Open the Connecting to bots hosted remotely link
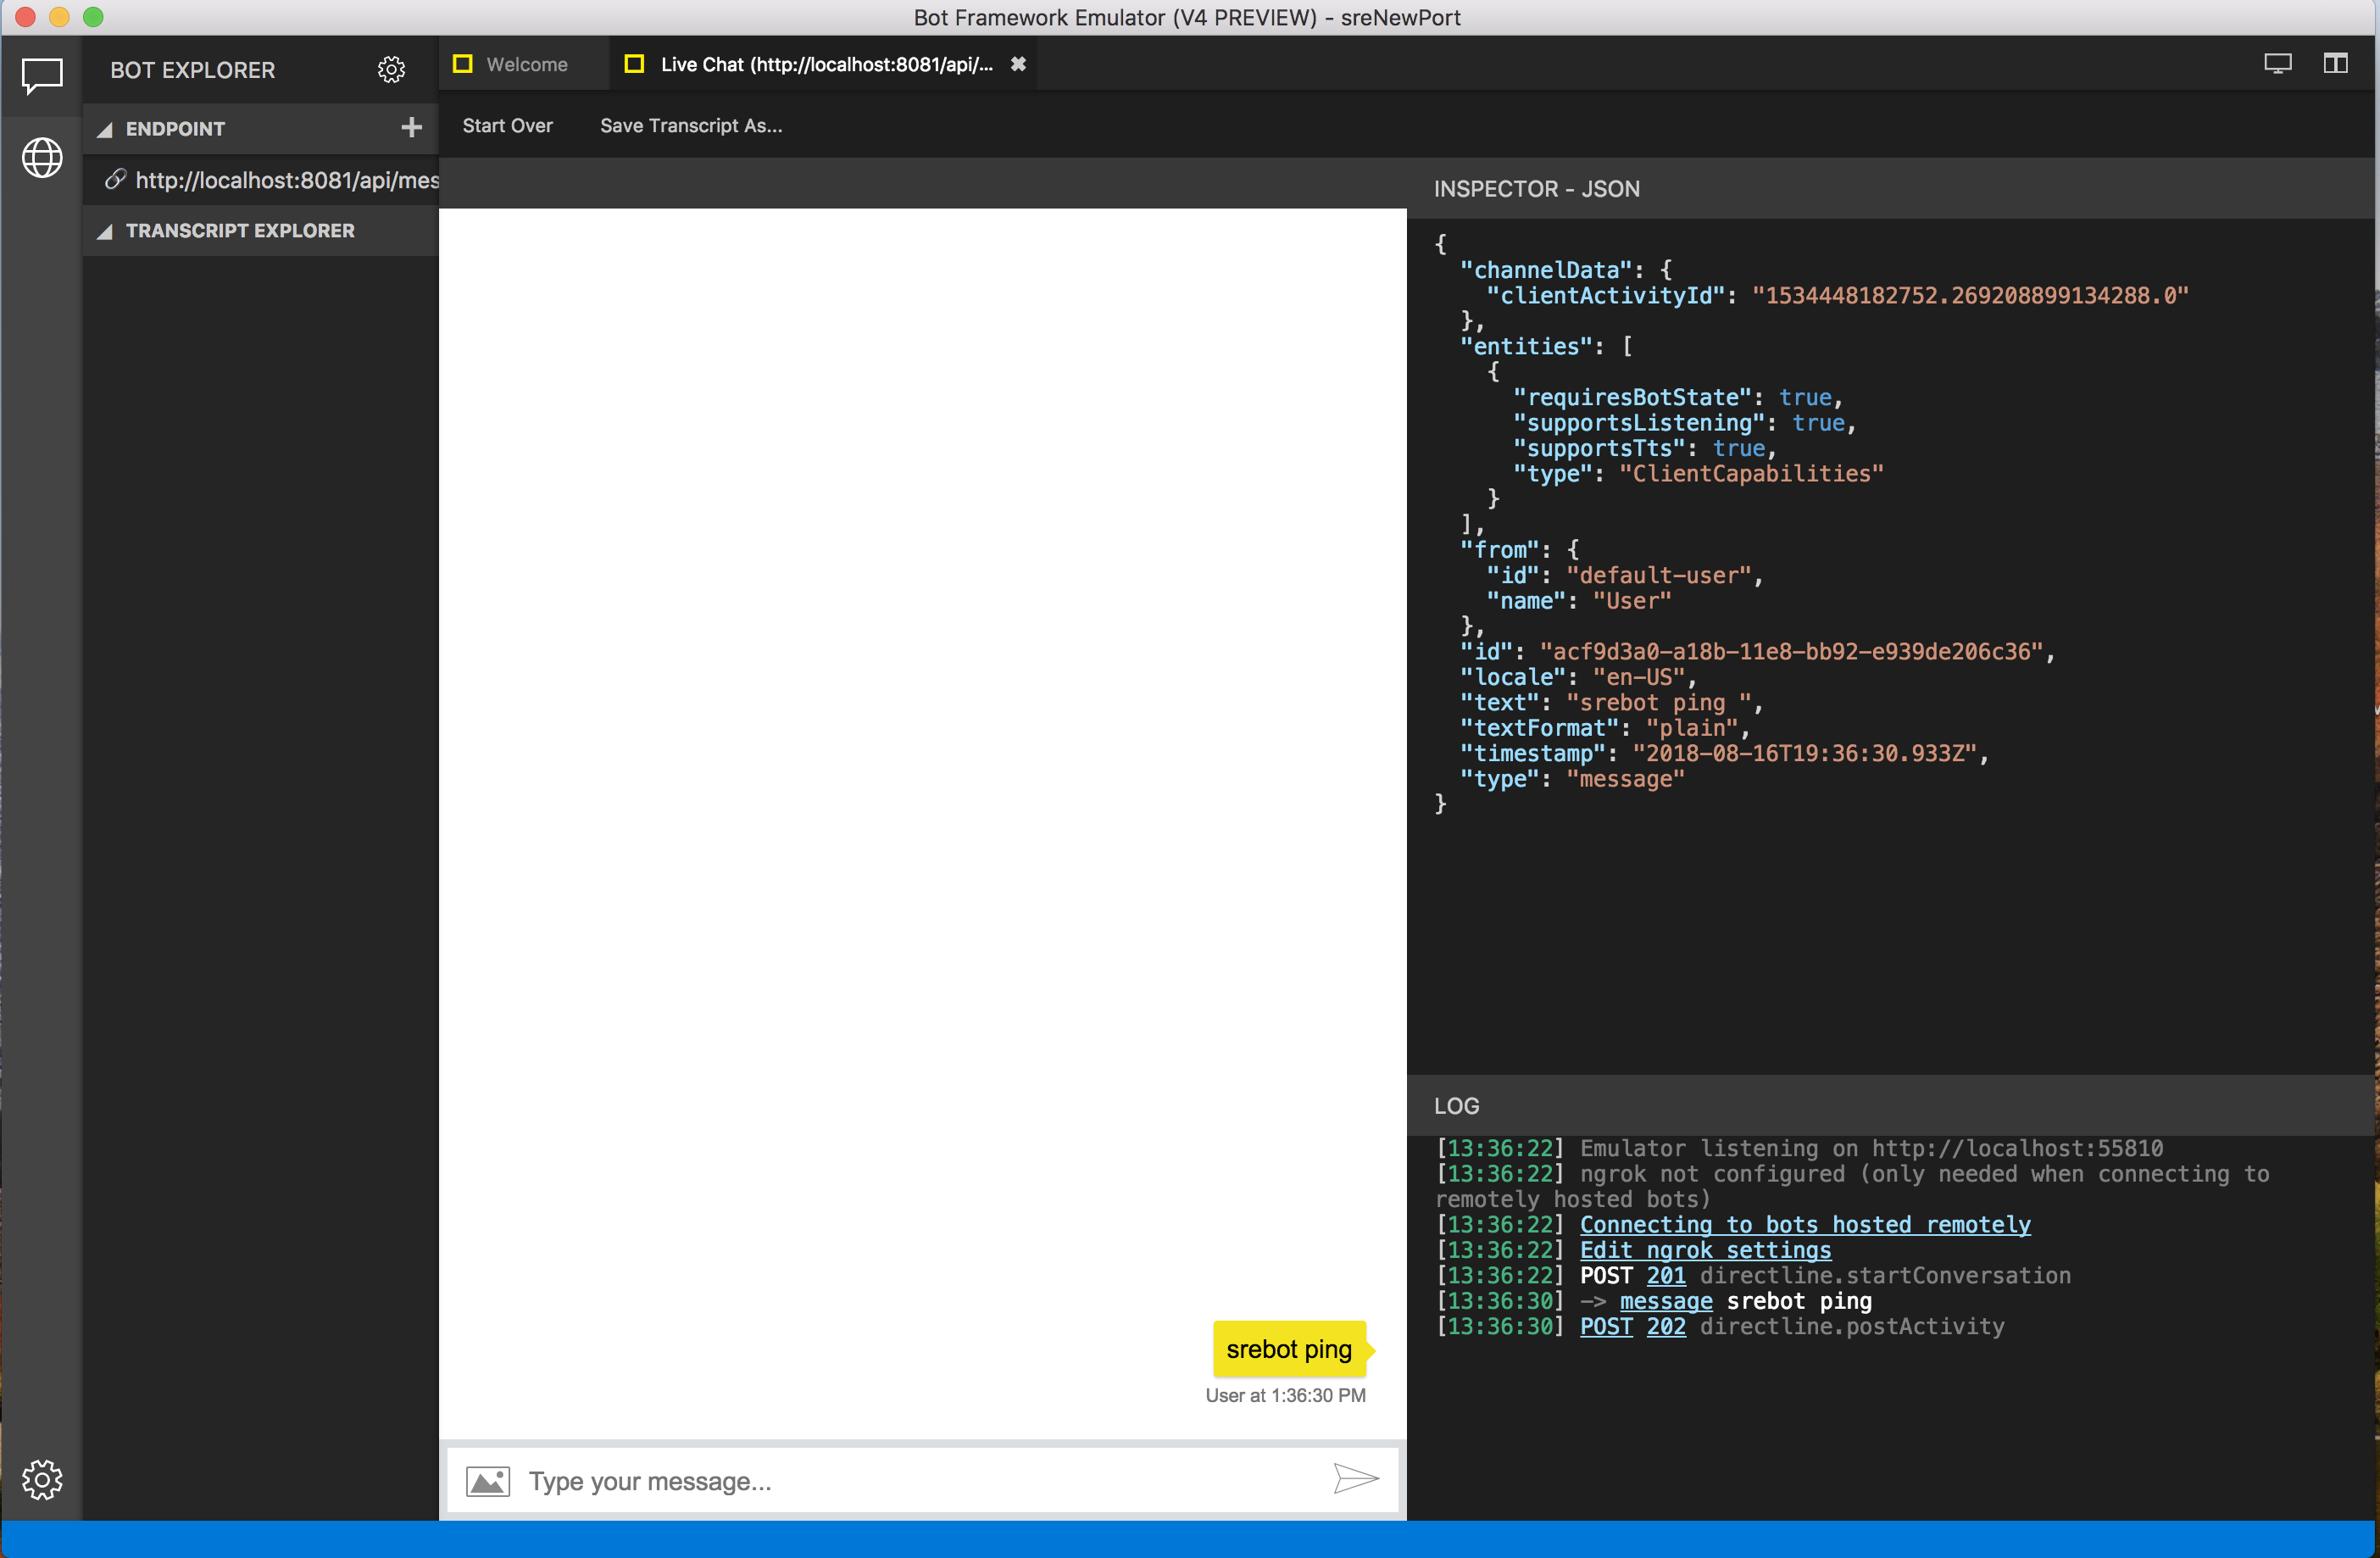The image size is (2380, 1558). pyautogui.click(x=1805, y=1225)
